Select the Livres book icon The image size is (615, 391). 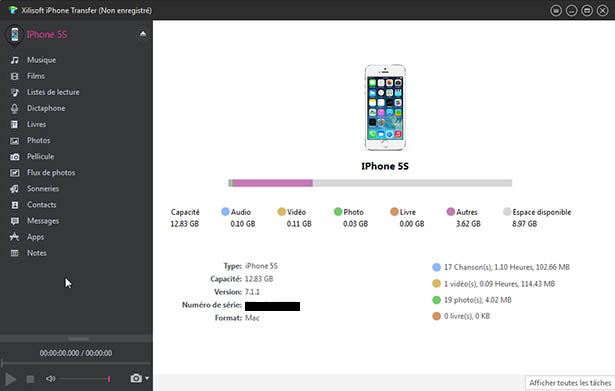pyautogui.click(x=15, y=124)
